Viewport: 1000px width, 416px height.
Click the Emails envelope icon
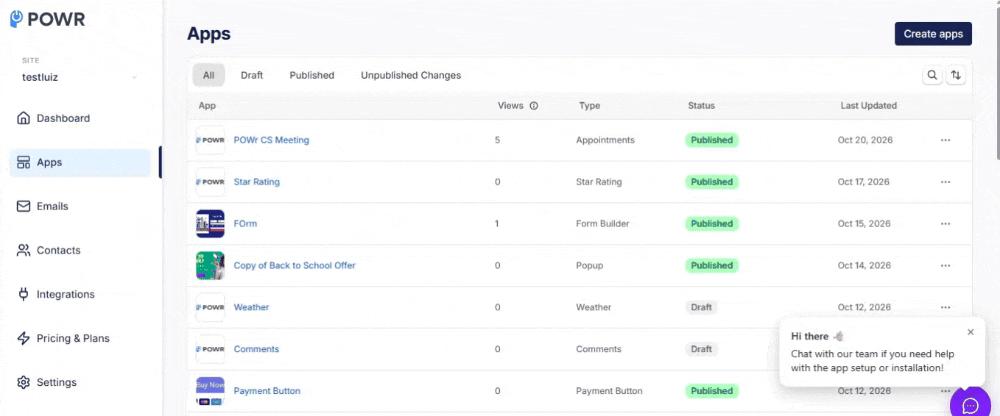click(x=24, y=206)
